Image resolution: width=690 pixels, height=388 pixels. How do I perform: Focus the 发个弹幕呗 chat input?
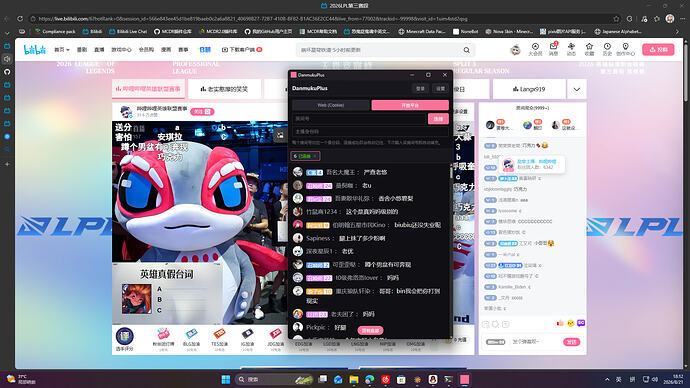point(534,342)
